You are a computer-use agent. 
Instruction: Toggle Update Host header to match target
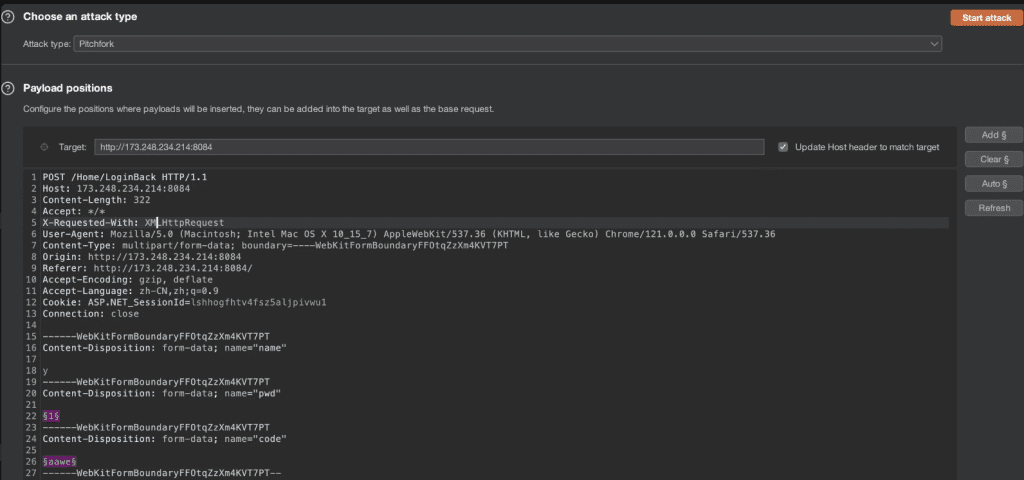[x=783, y=147]
